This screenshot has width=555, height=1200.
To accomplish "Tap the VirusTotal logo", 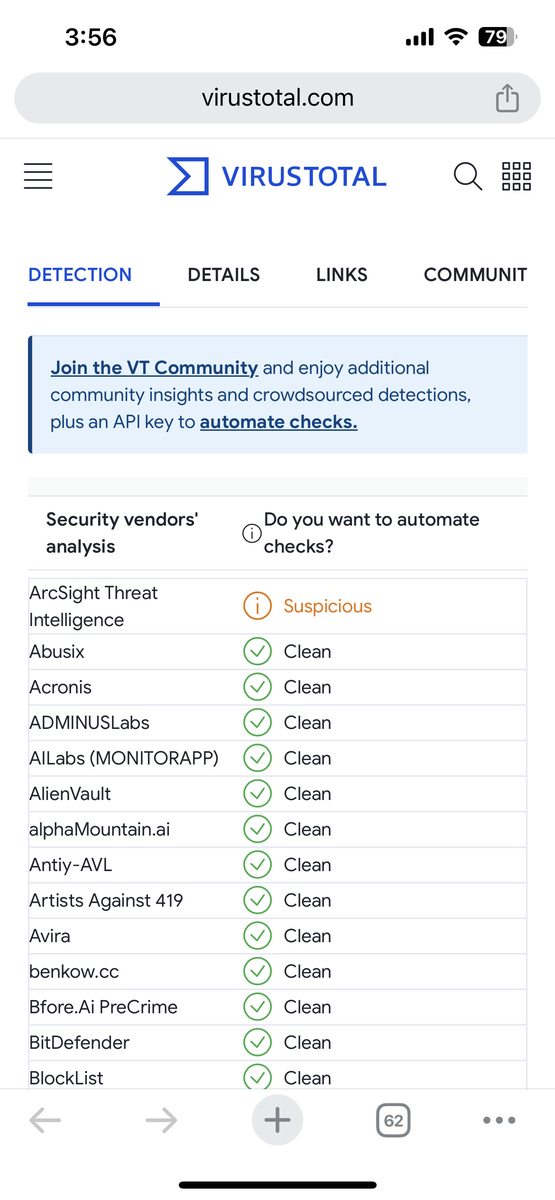I will coord(277,177).
